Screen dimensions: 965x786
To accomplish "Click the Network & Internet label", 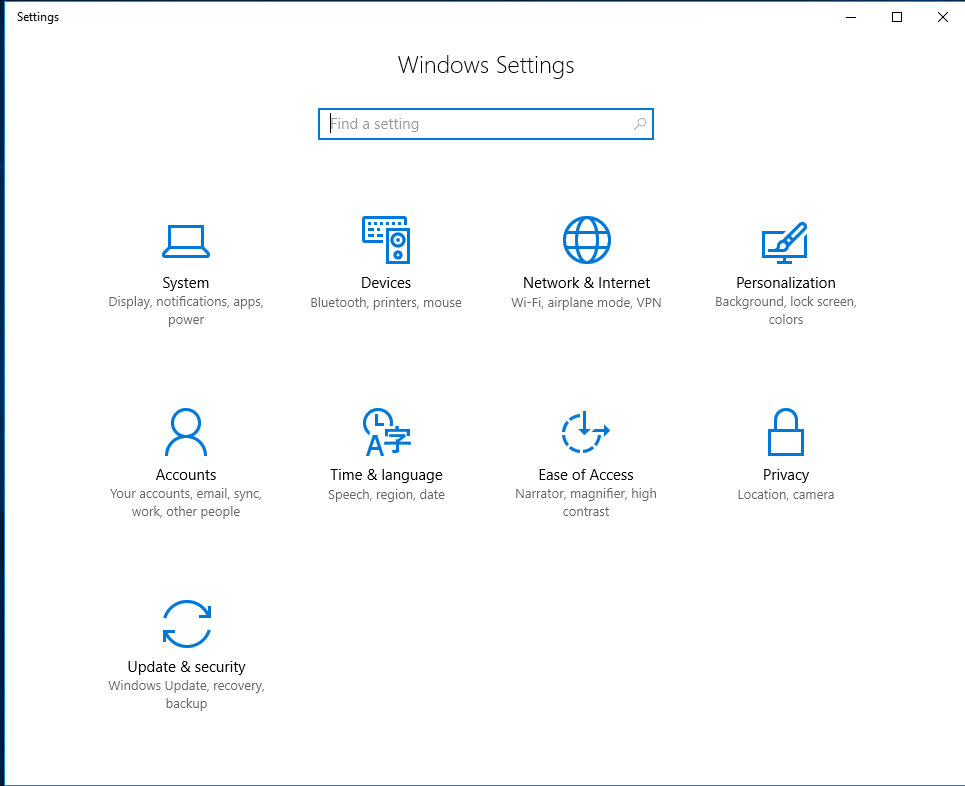I will (x=587, y=283).
